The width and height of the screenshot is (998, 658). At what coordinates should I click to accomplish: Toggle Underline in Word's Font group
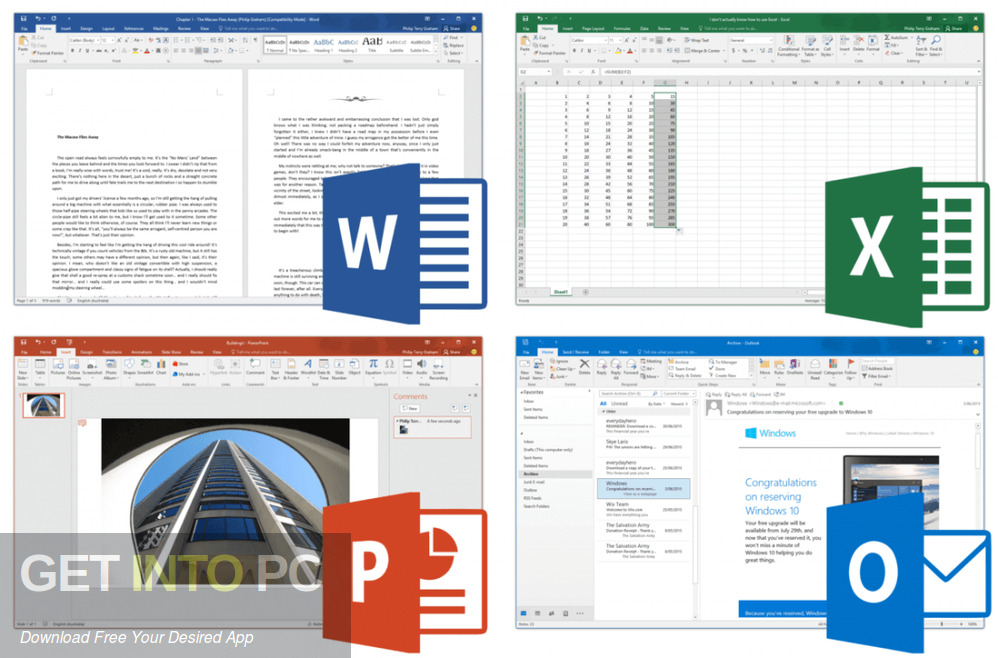87,50
